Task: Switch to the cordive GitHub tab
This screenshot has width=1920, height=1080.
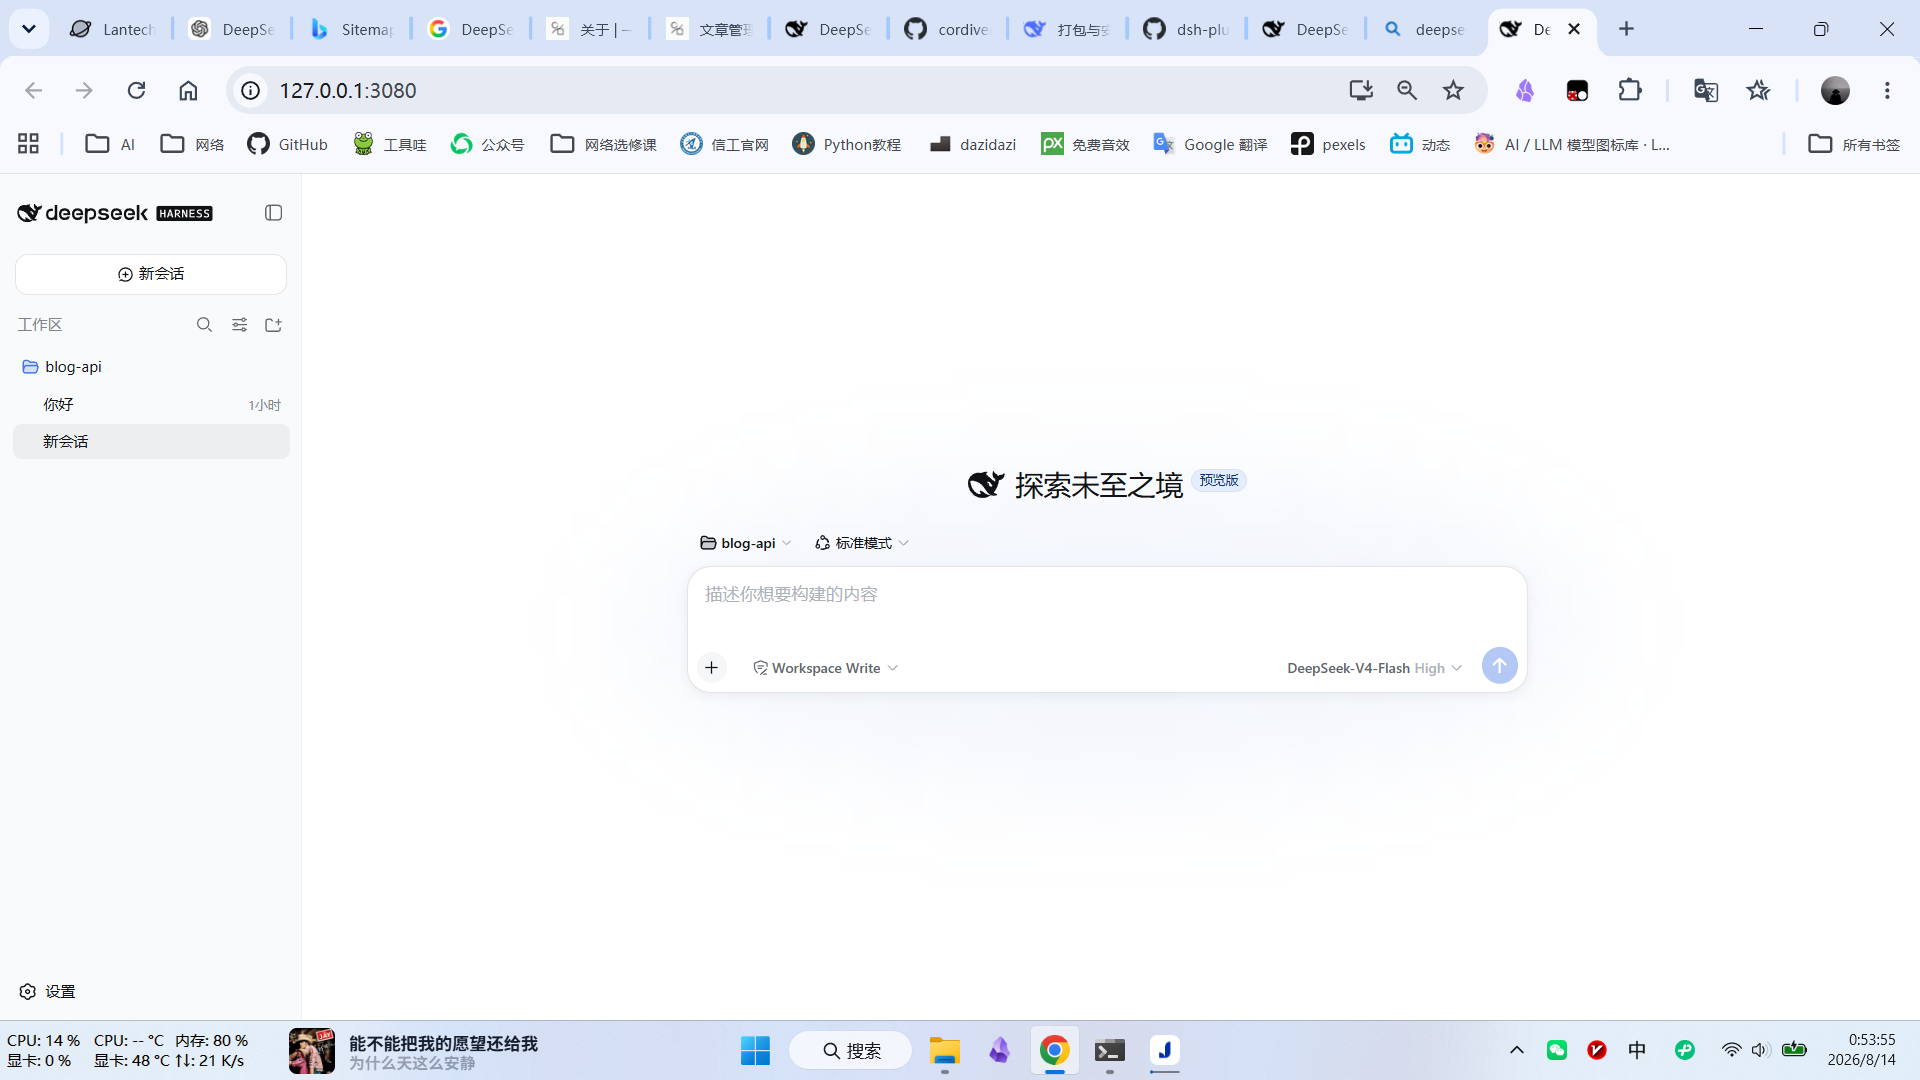Action: 948,29
